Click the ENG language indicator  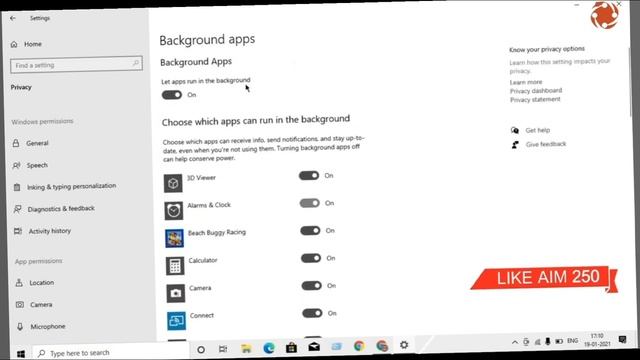tap(573, 341)
